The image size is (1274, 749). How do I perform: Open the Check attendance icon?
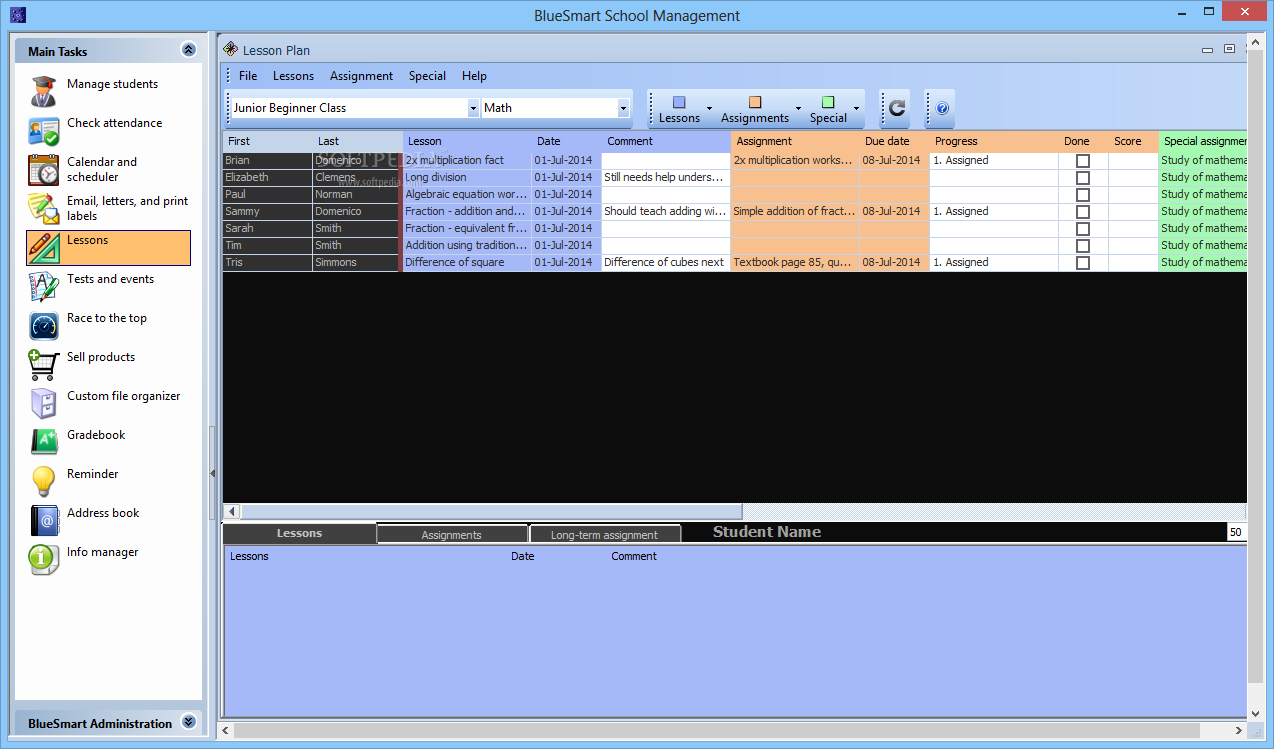point(43,131)
